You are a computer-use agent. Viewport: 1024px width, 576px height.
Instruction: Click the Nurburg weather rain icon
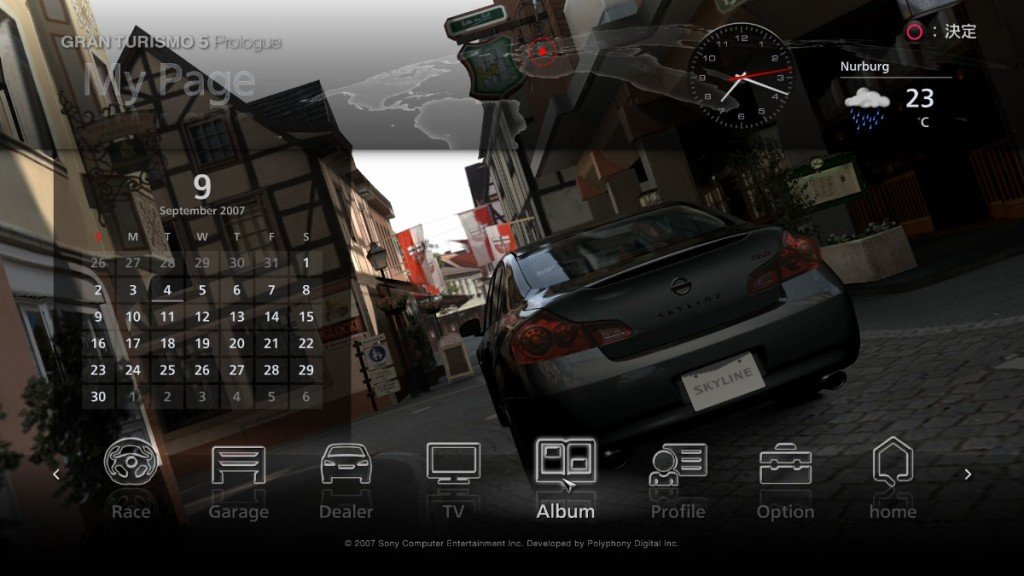click(x=866, y=106)
